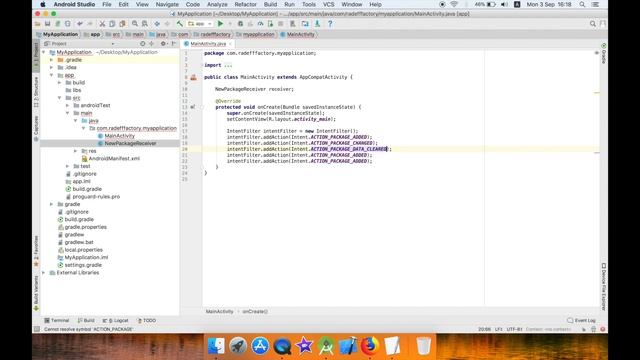Click the gutter icon beside MainActivity class
Screen dimensions: 640x360
click(x=193, y=77)
